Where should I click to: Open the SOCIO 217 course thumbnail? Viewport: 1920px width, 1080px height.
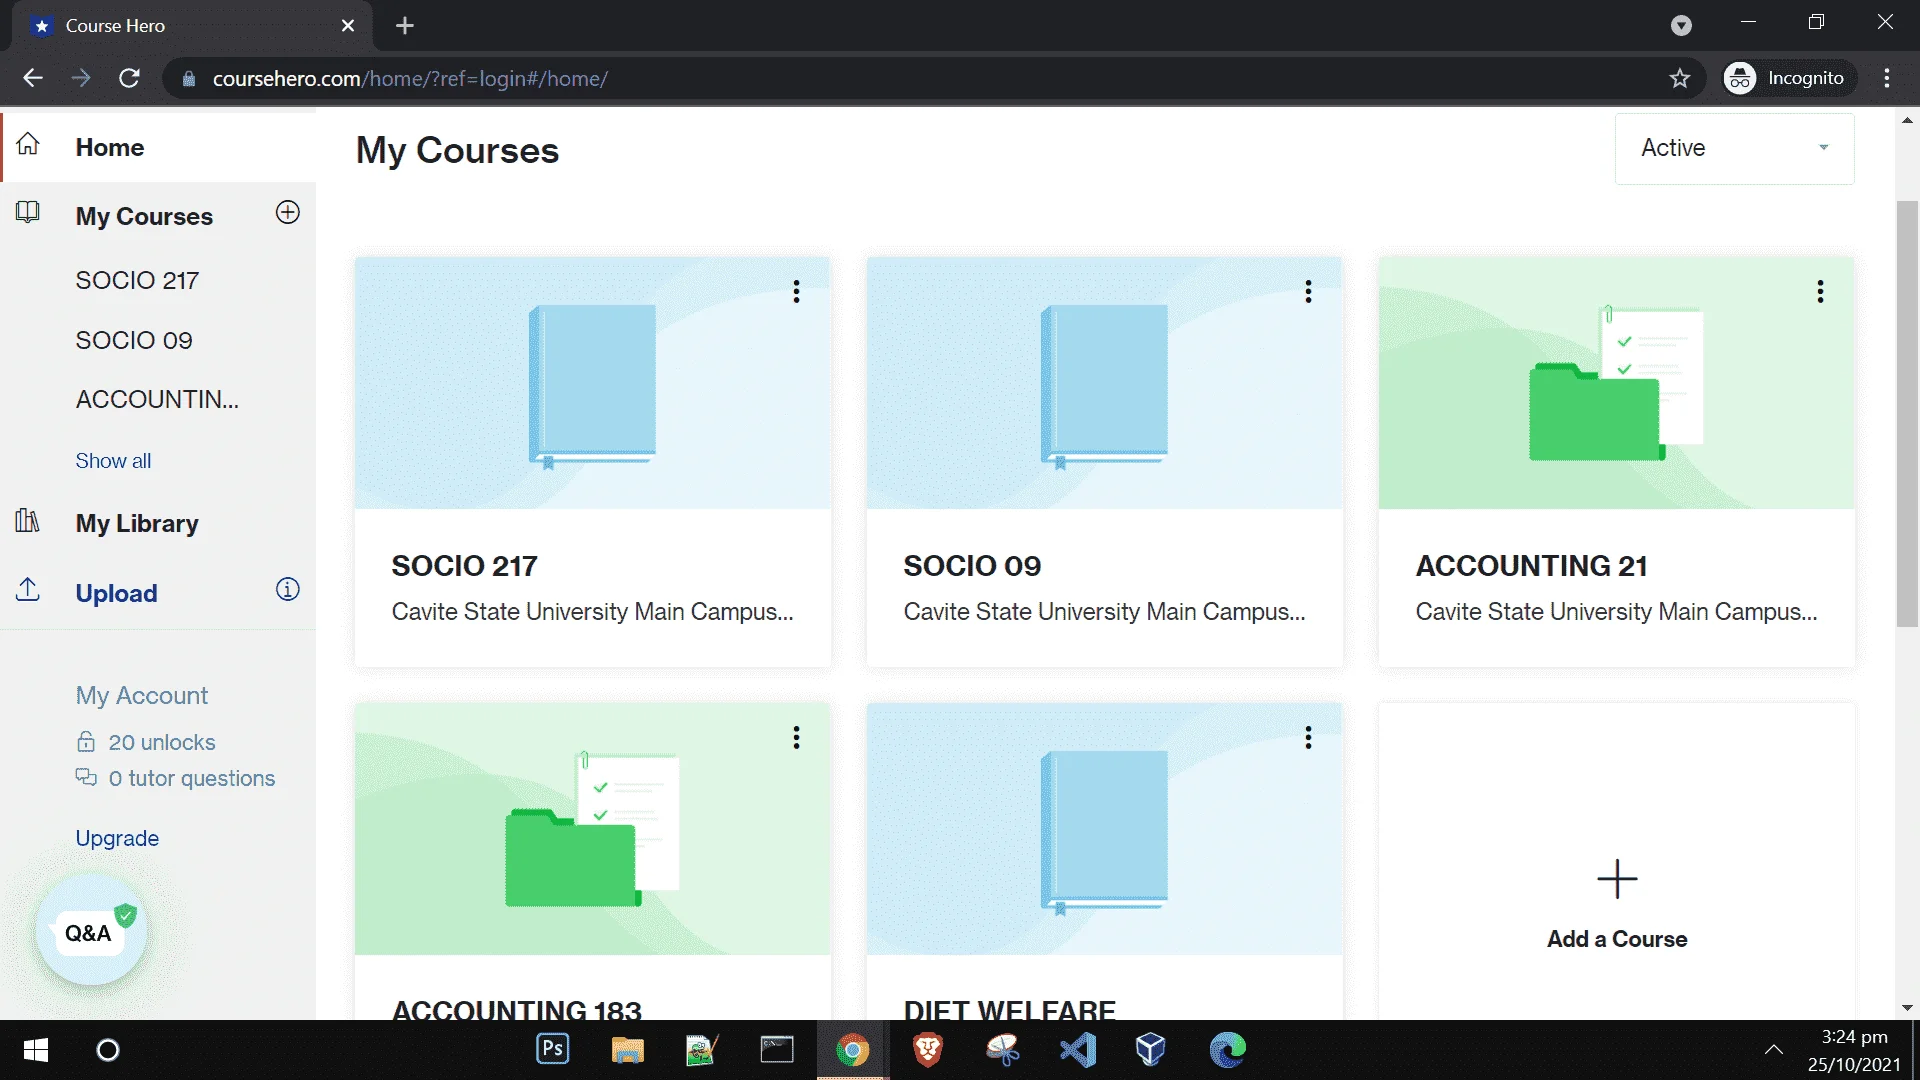pos(593,383)
